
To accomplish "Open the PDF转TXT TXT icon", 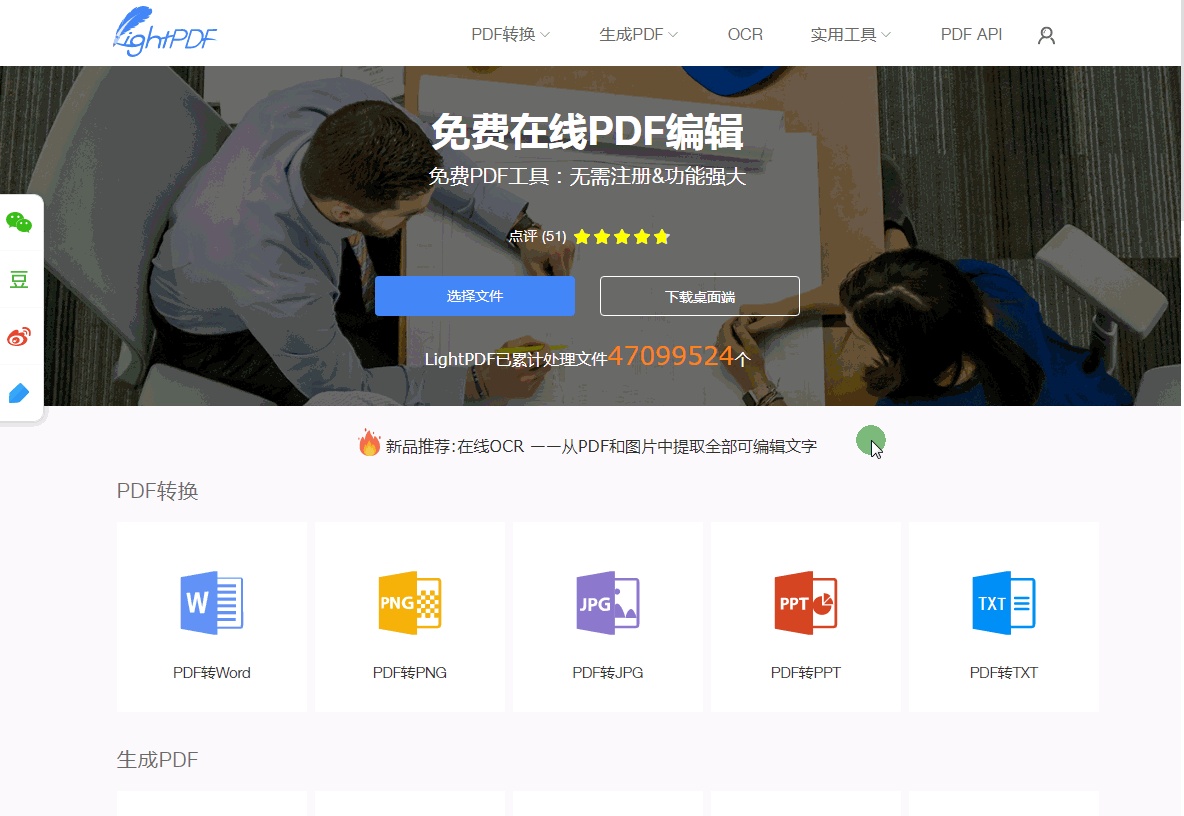I will point(1004,602).
